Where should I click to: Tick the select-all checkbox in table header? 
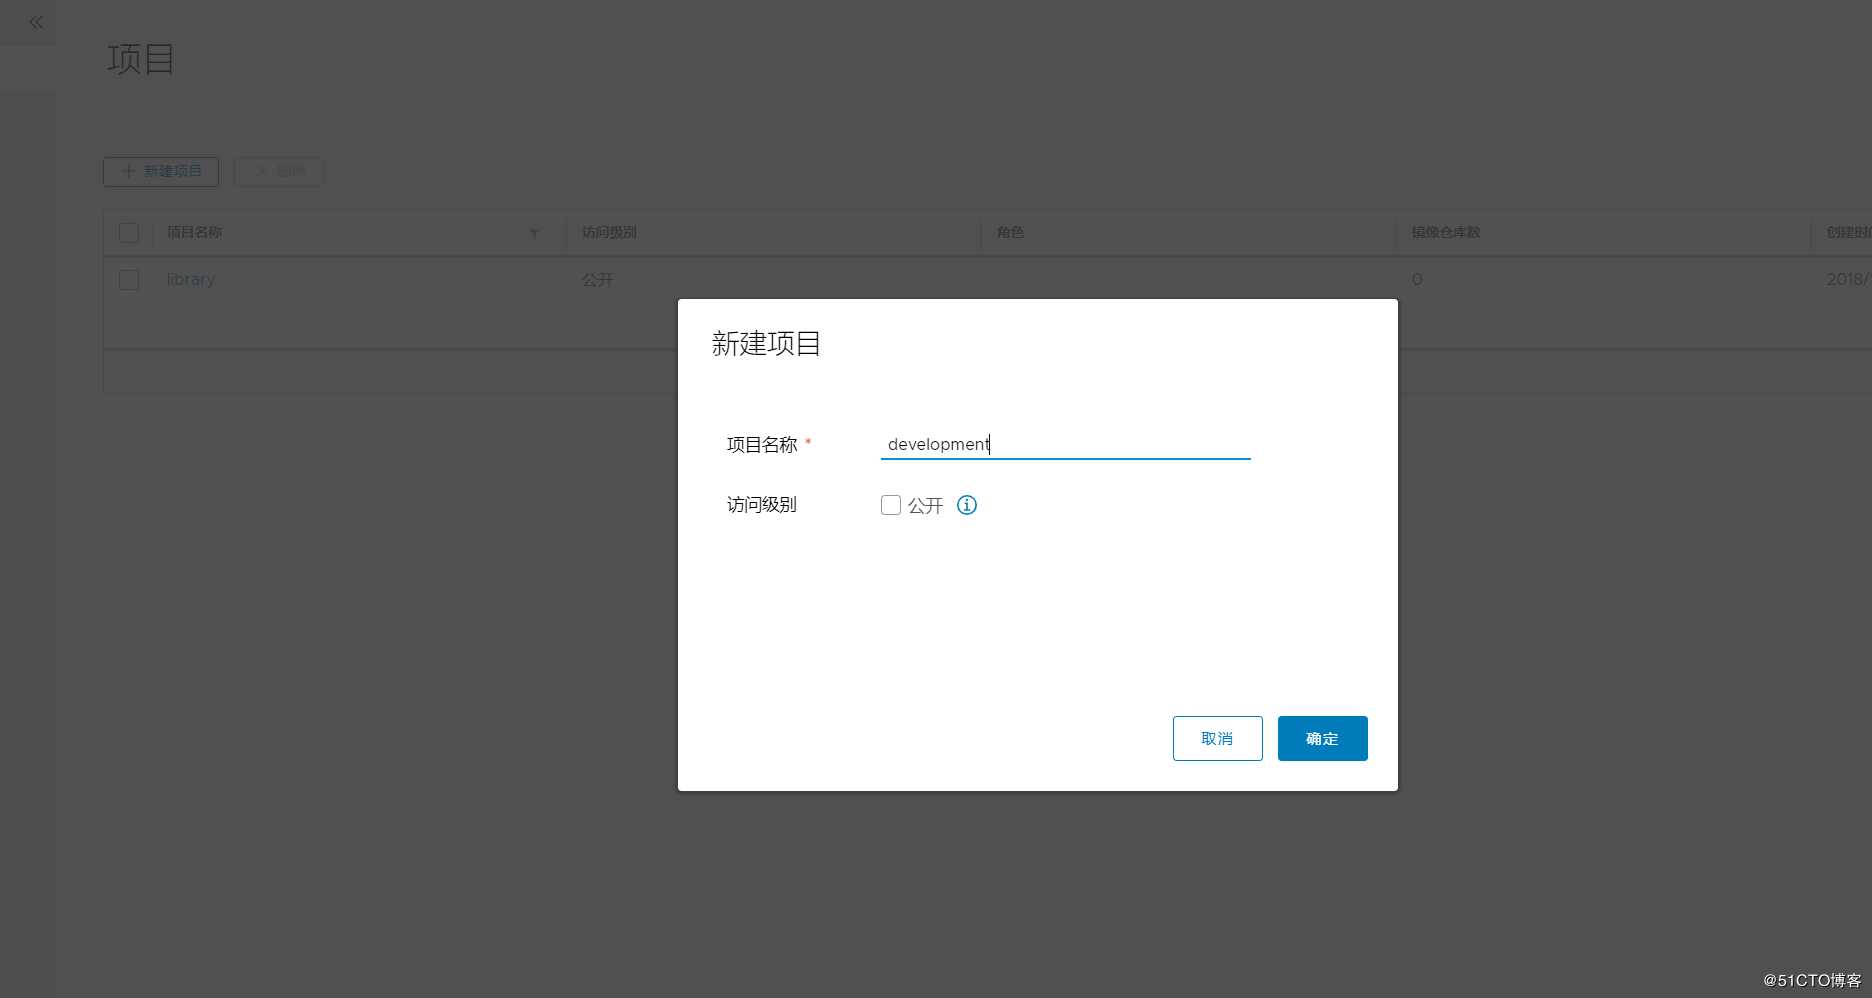[x=129, y=232]
